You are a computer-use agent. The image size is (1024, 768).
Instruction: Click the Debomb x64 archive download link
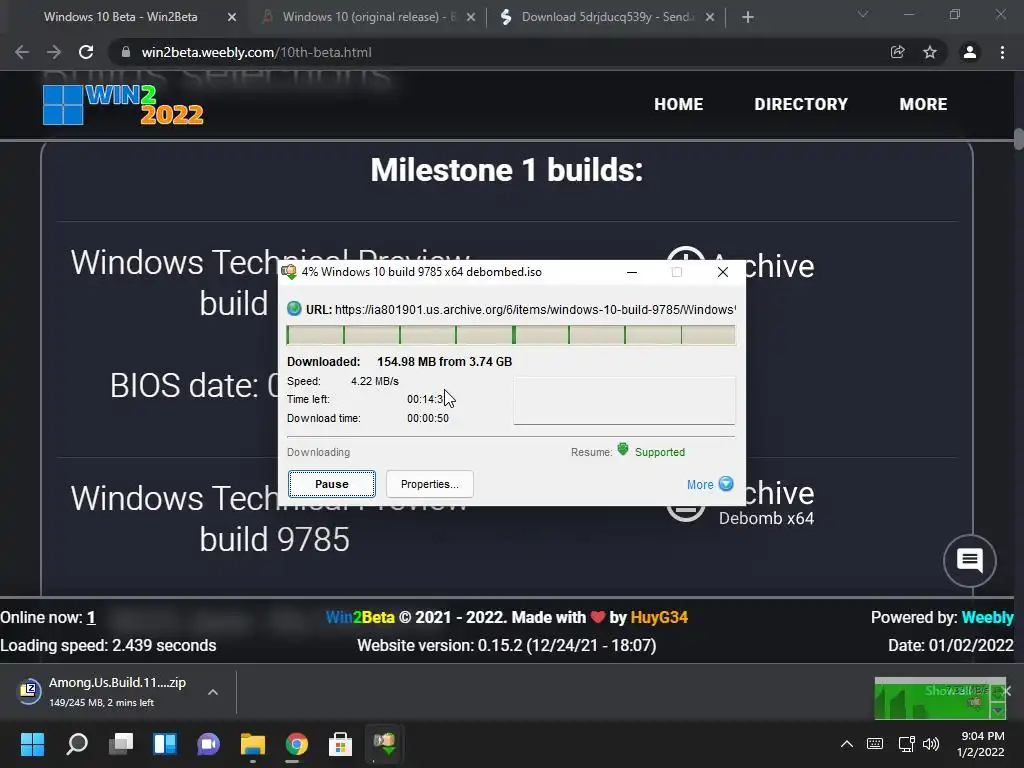click(766, 519)
